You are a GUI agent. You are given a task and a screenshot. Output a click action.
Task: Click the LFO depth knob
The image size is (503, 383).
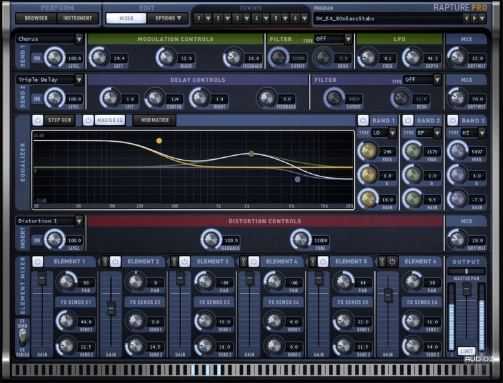412,58
